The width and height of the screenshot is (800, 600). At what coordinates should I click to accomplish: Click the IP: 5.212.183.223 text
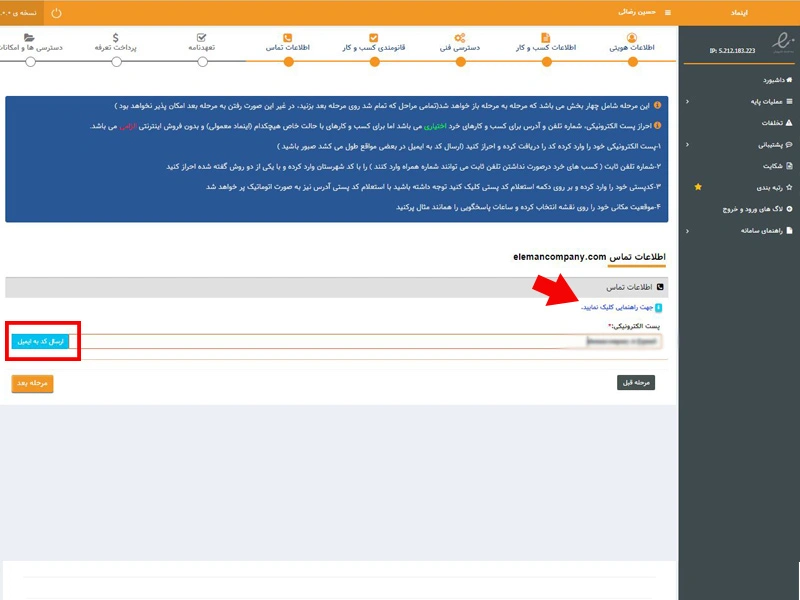[732, 51]
